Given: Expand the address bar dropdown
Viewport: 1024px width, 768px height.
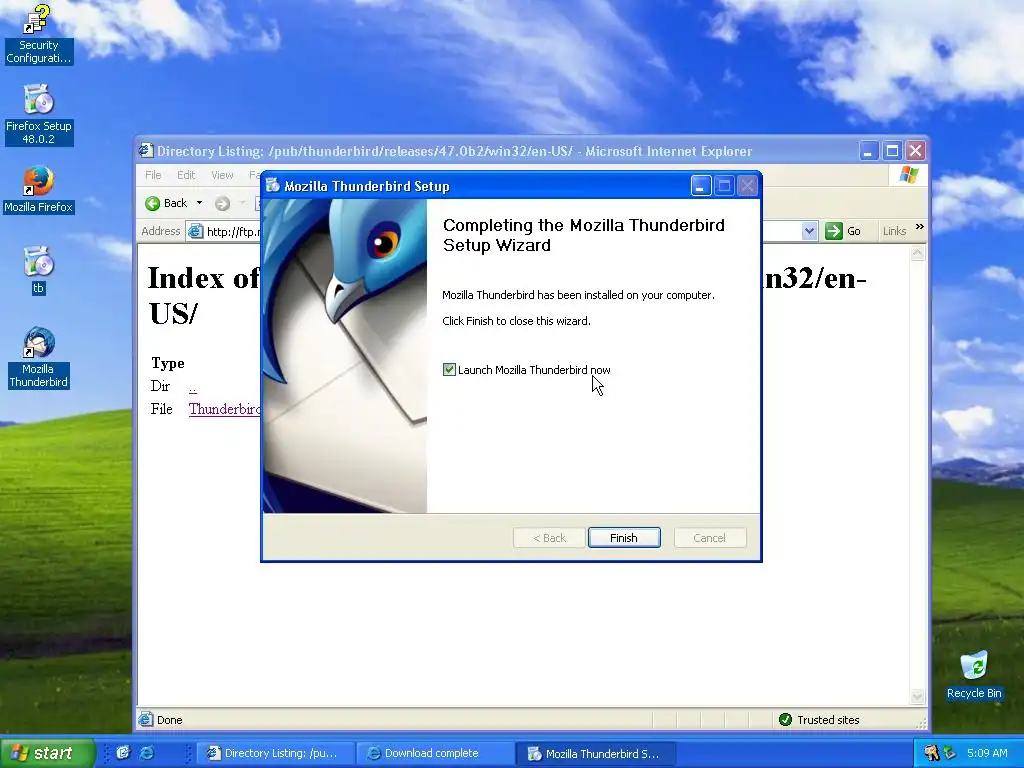Looking at the screenshot, I should (x=809, y=231).
